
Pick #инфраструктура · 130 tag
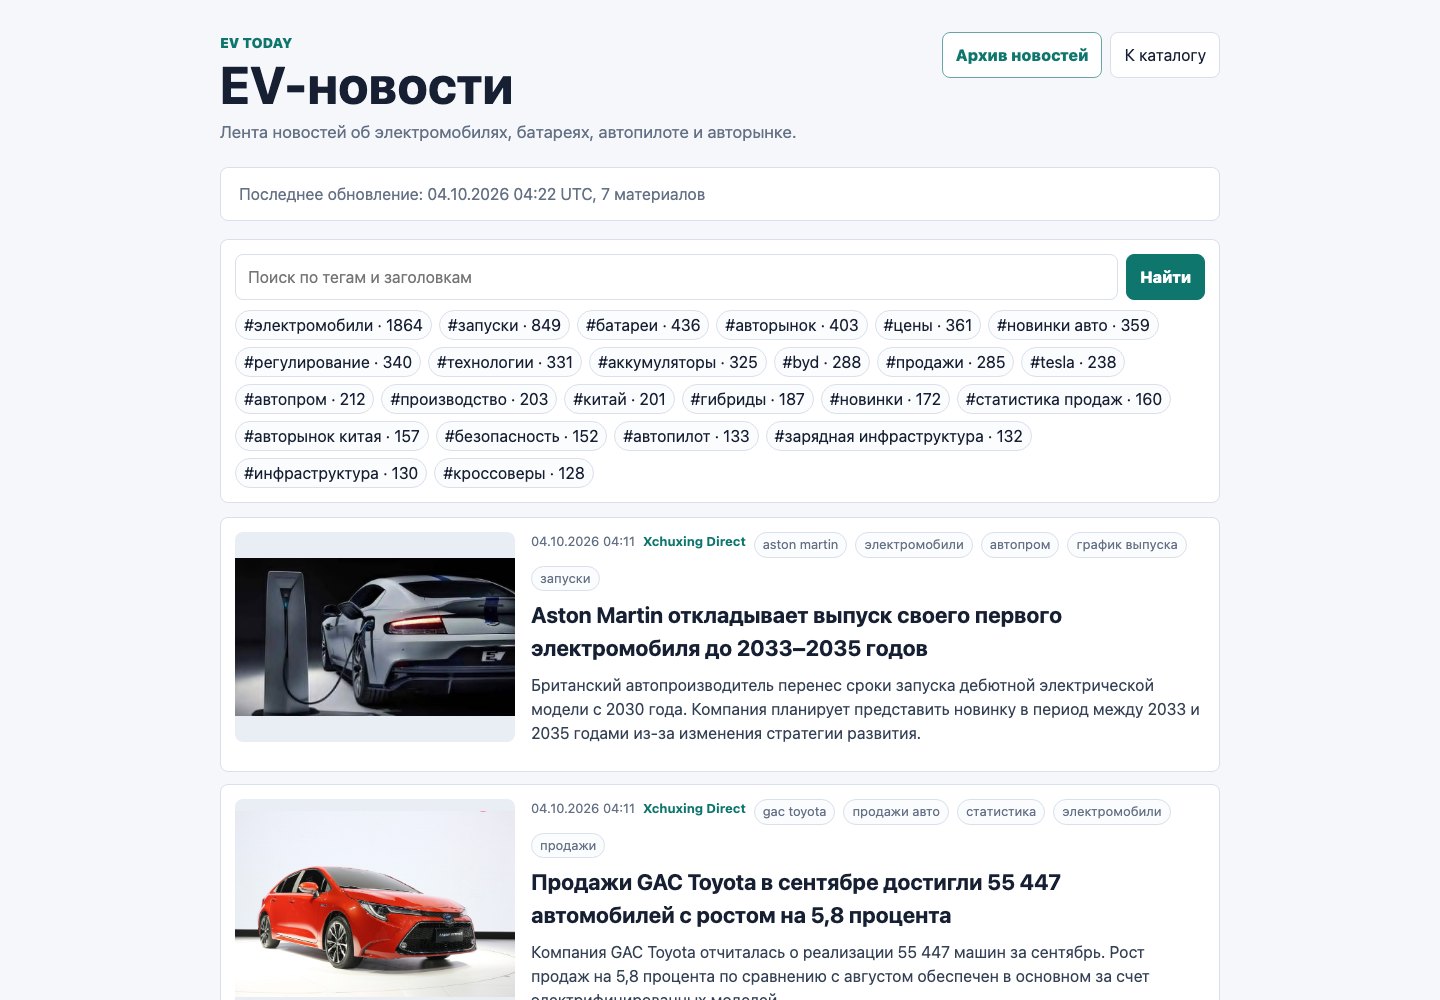(x=331, y=473)
